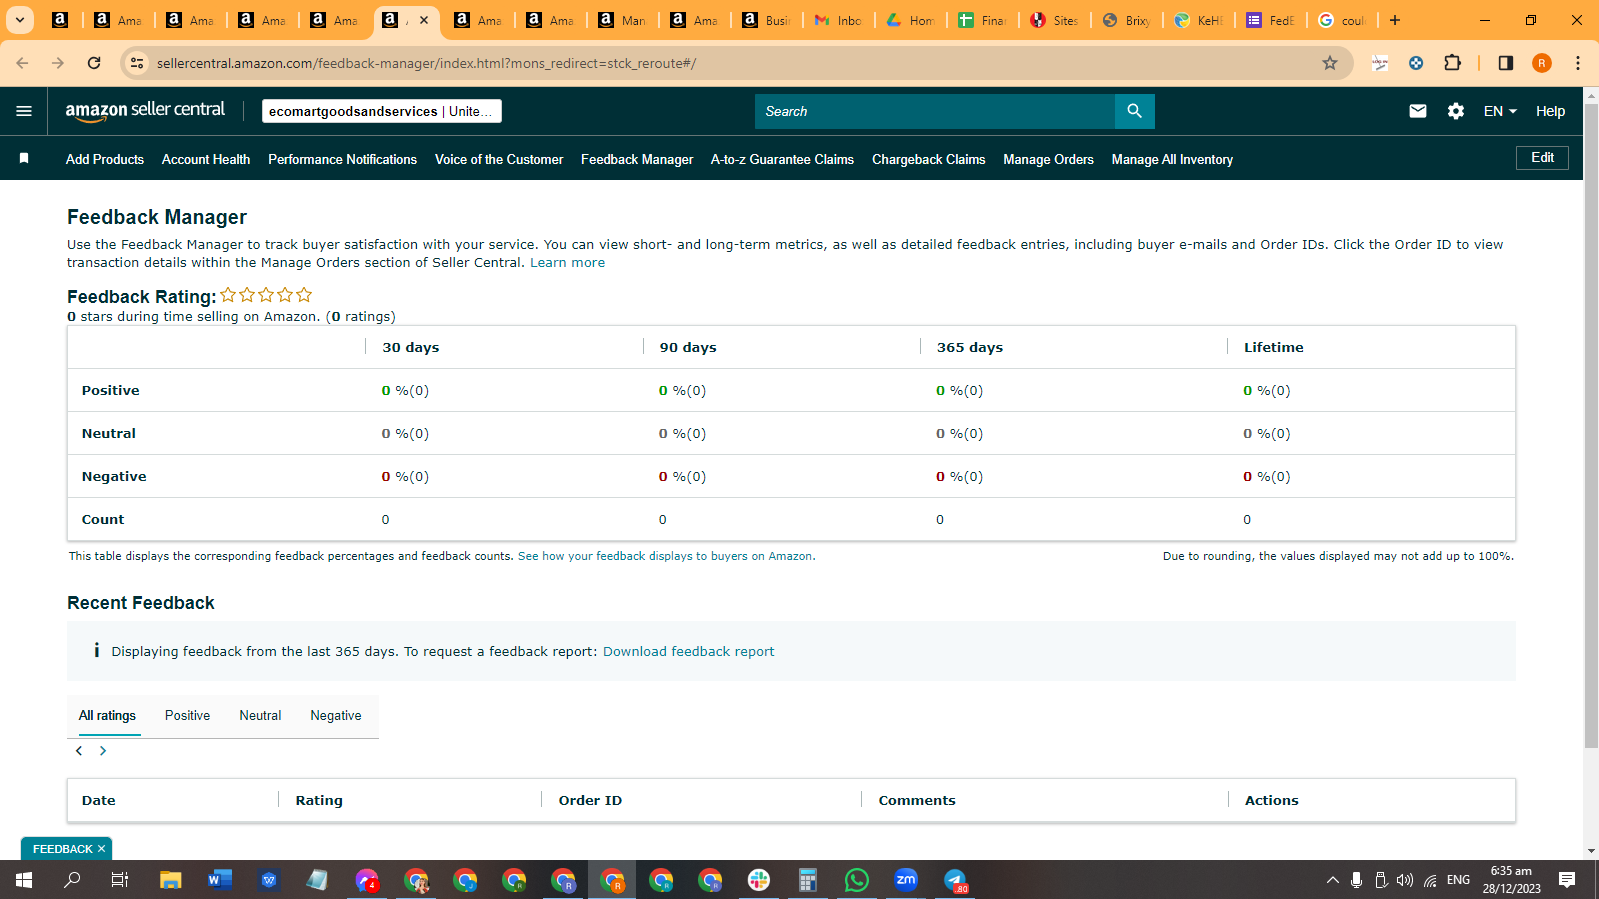View site information icon in address bar

pyautogui.click(x=137, y=63)
